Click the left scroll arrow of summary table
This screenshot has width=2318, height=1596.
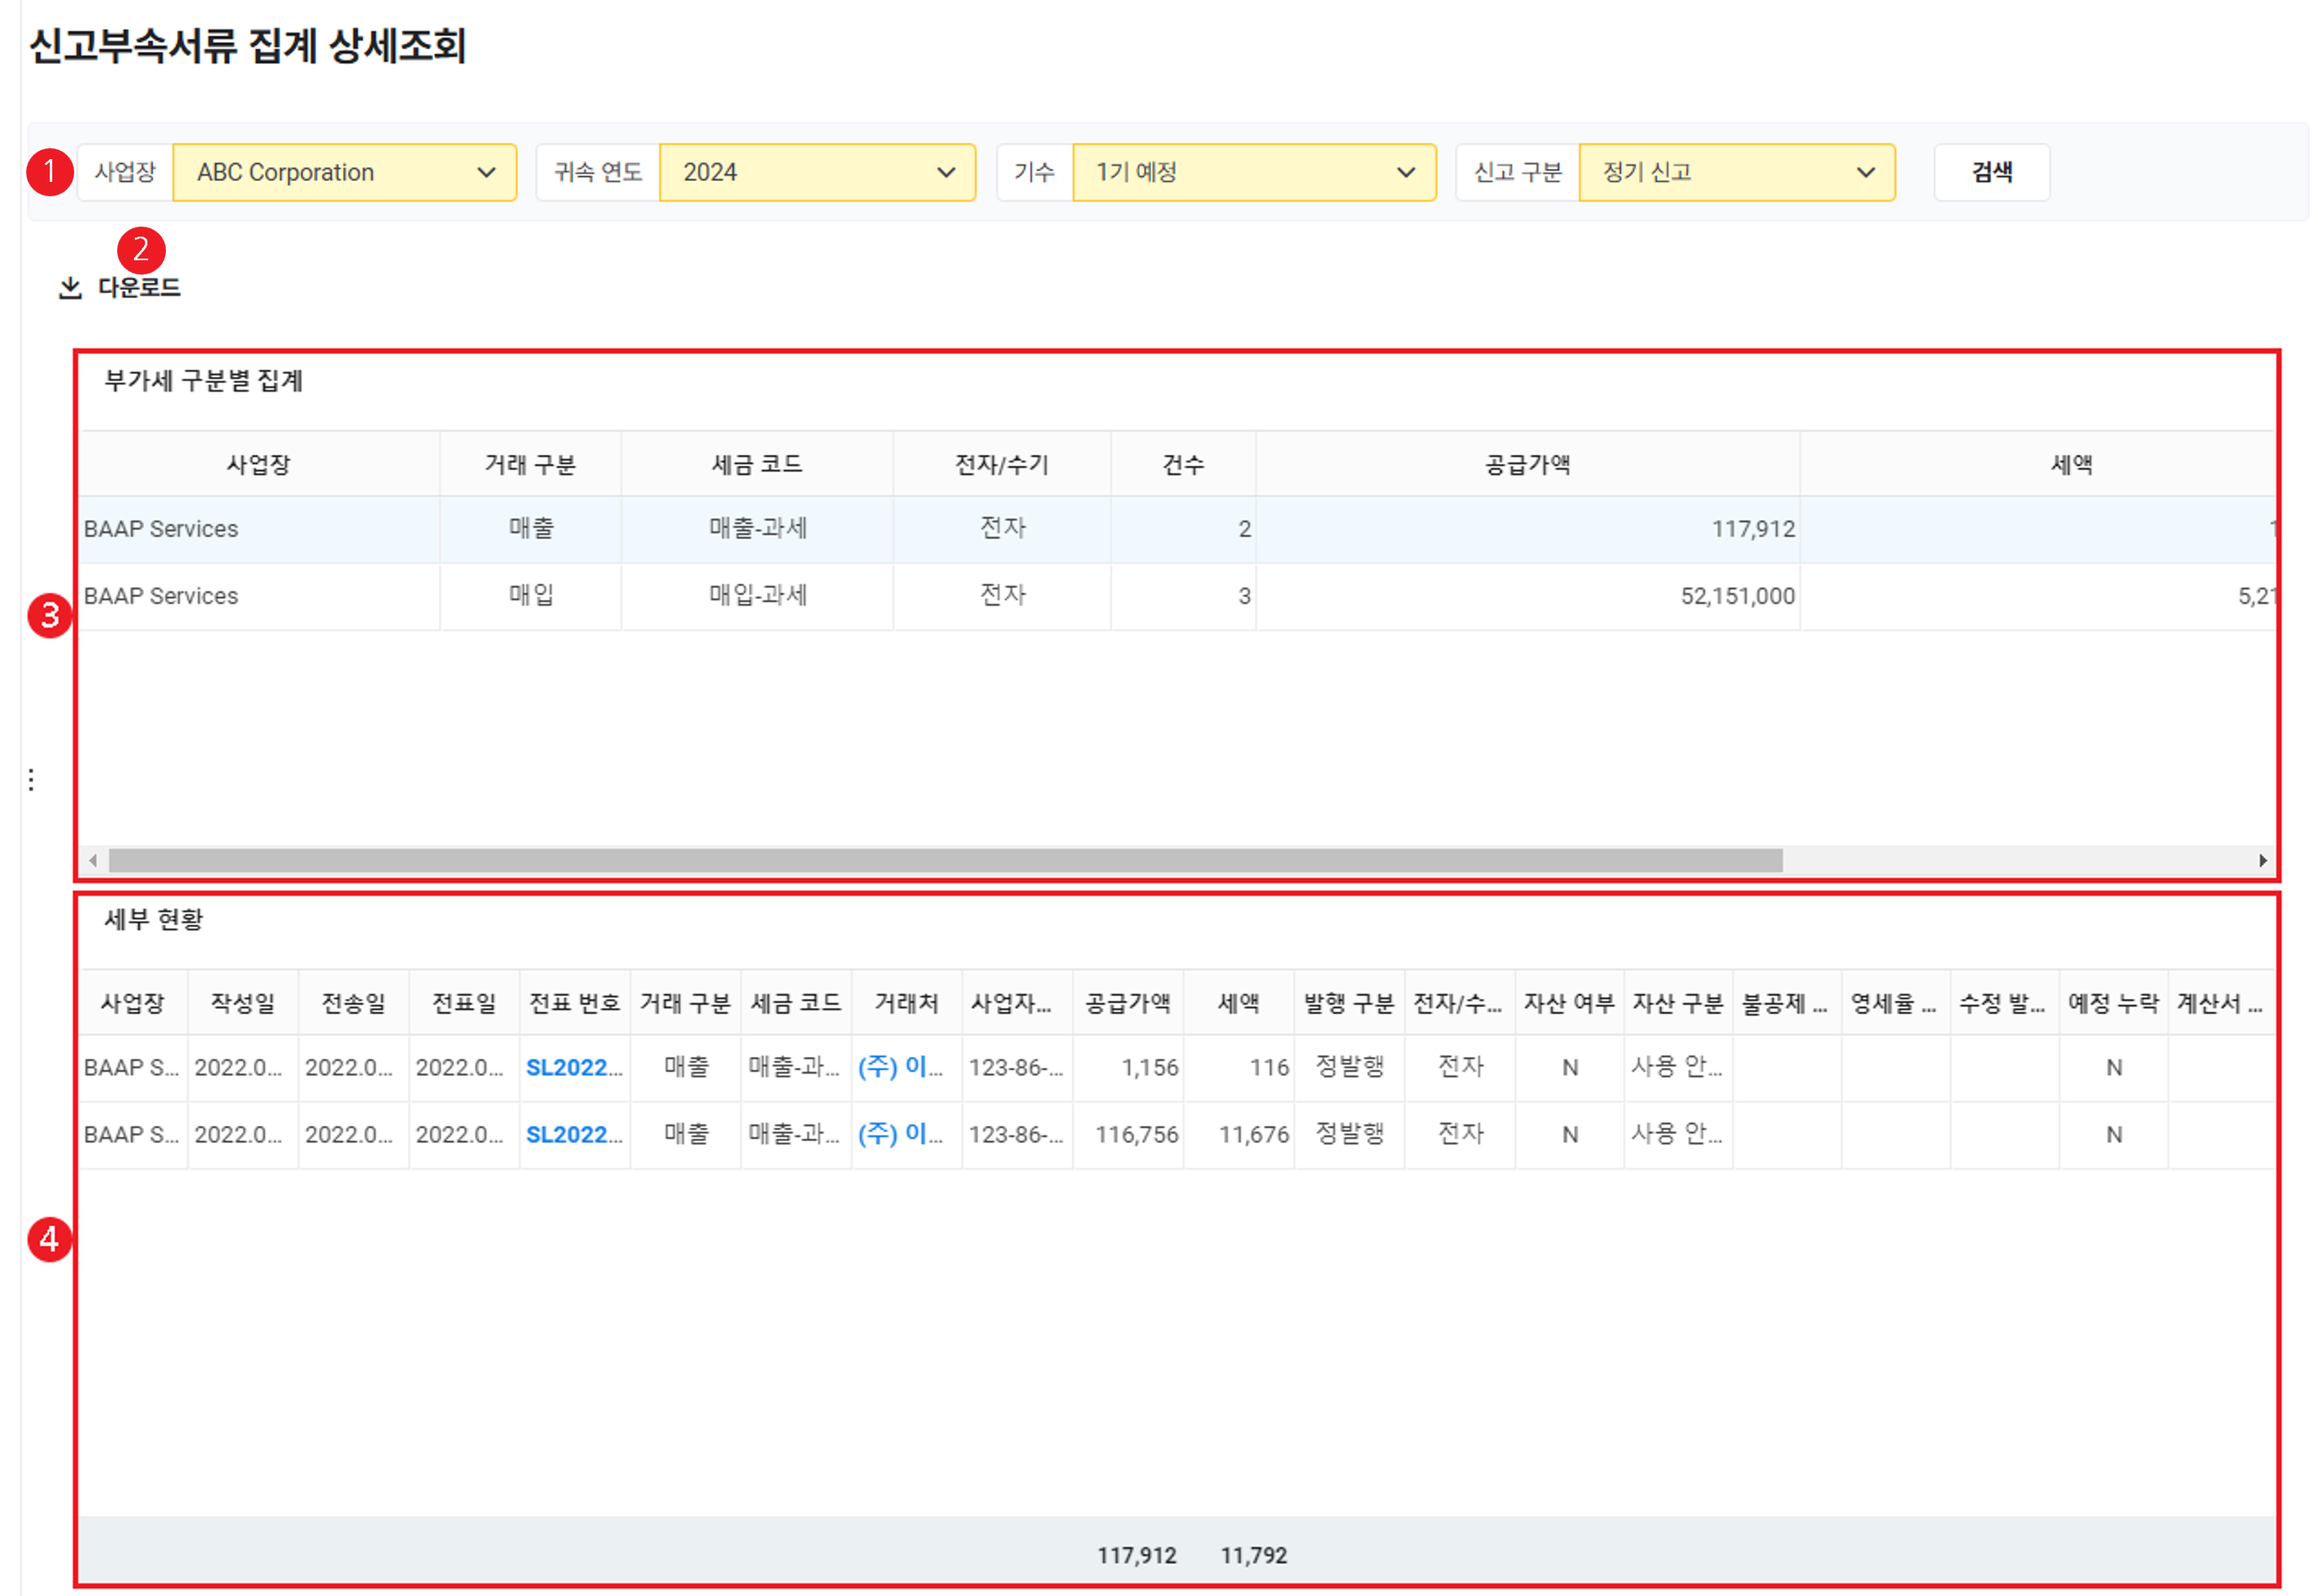pos(93,861)
